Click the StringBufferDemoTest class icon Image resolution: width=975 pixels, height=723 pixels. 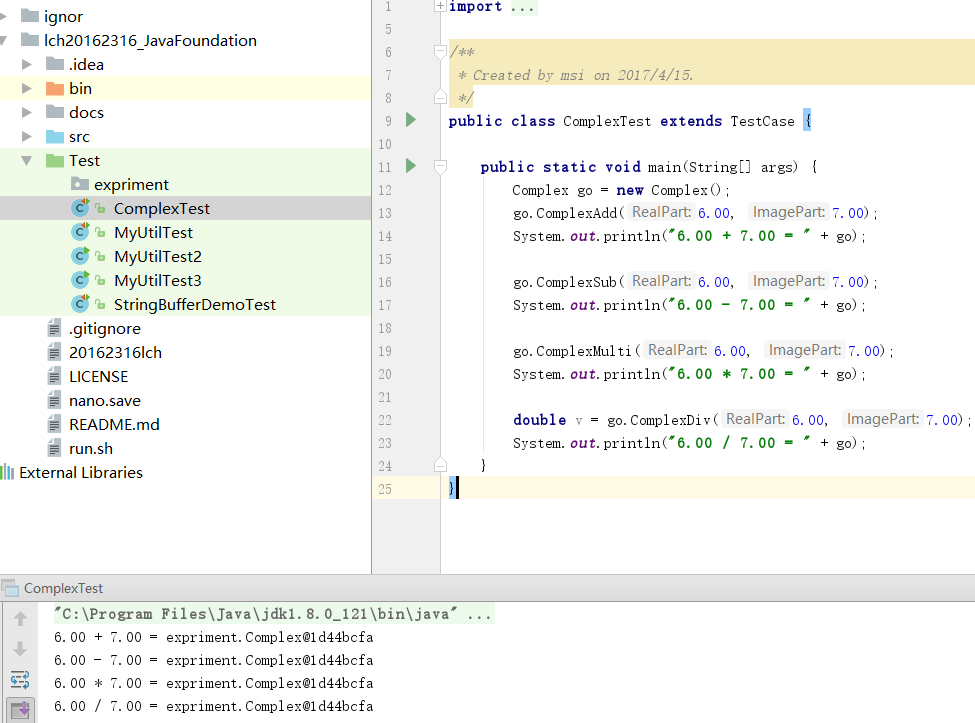pyautogui.click(x=80, y=304)
